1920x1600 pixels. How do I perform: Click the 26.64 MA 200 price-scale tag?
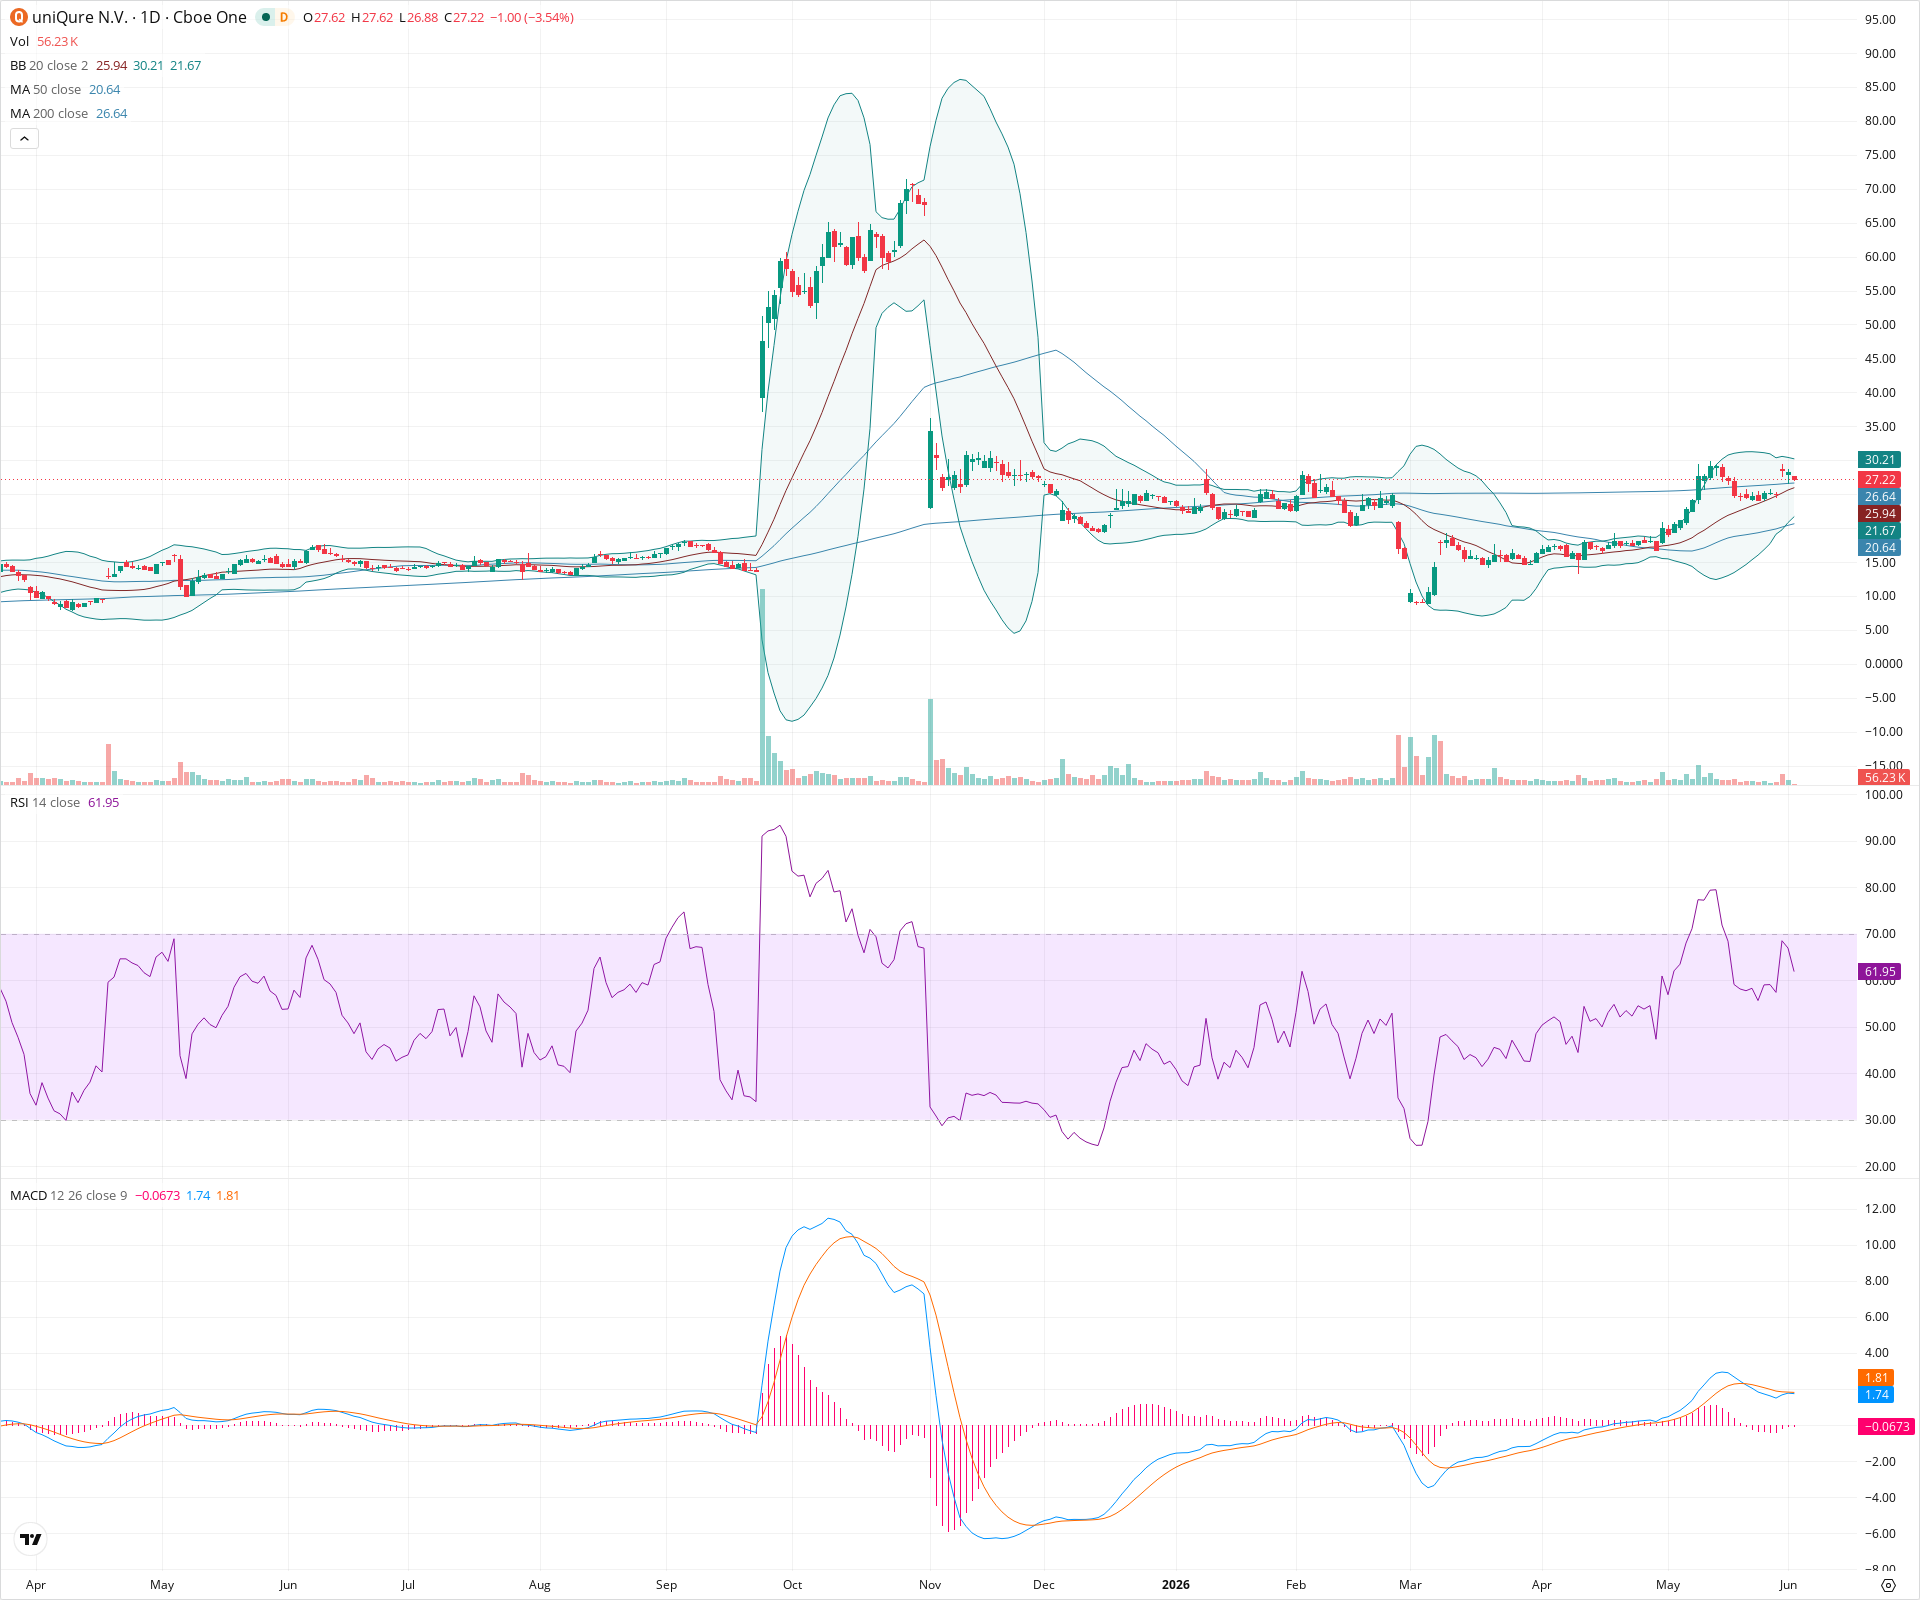1880,497
